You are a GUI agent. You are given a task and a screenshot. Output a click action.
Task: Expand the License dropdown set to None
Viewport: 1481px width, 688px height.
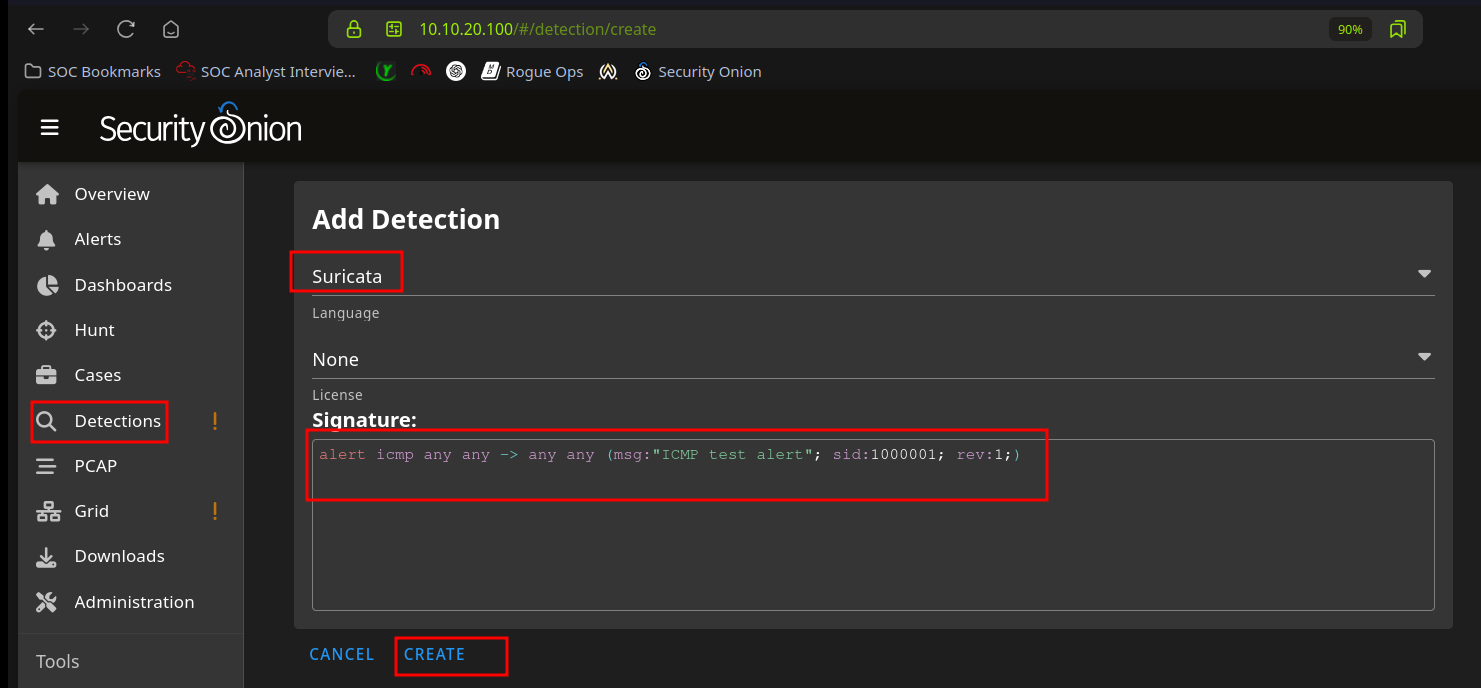(x=1424, y=358)
